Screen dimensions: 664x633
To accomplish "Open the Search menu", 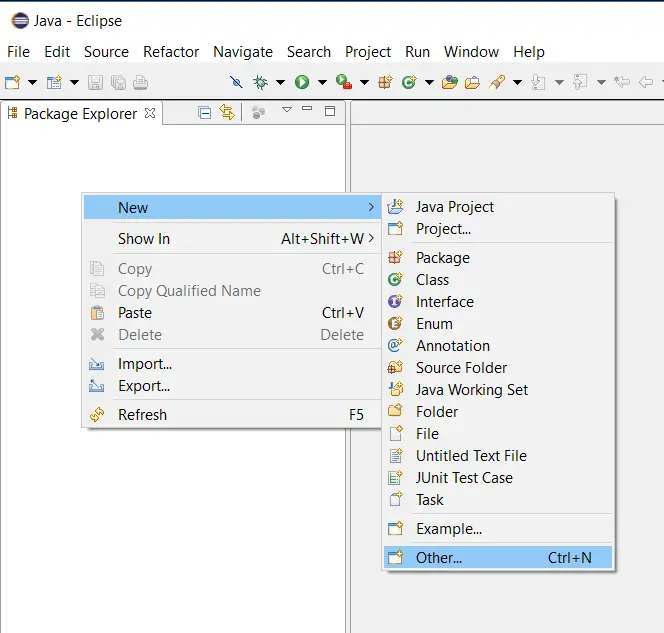I will click(309, 52).
